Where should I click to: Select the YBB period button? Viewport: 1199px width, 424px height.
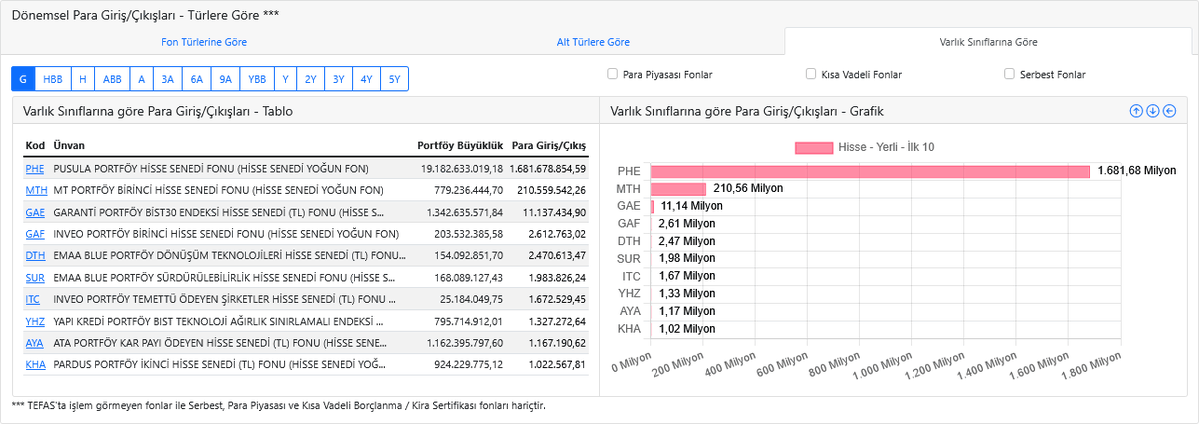tap(257, 79)
